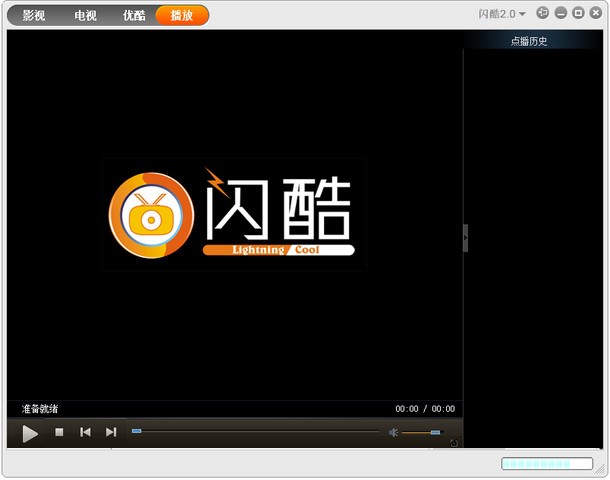Toggle fullscreen icon below volume slider
This screenshot has height=480, width=610.
[x=454, y=443]
